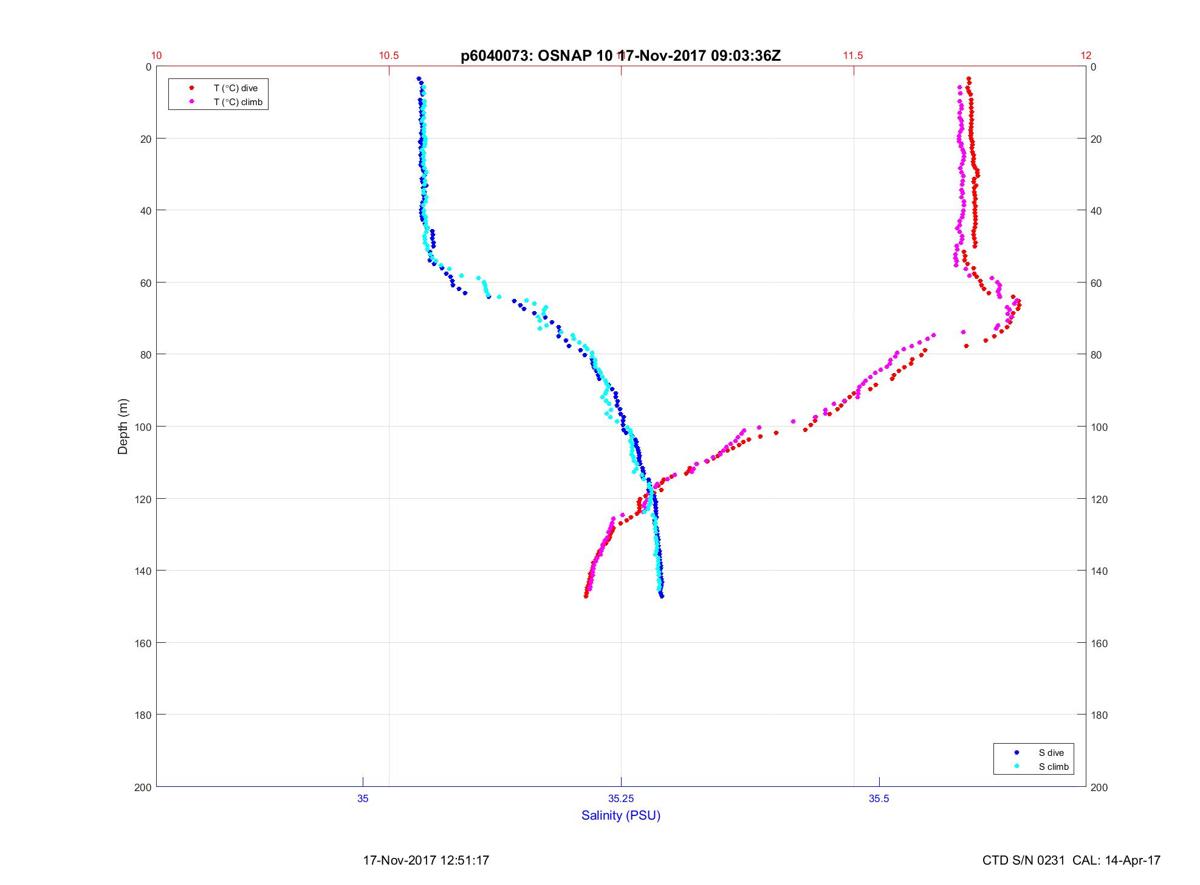The height and width of the screenshot is (885, 1200).
Task: Click the top-left temperature tick label 10
Action: [157, 55]
